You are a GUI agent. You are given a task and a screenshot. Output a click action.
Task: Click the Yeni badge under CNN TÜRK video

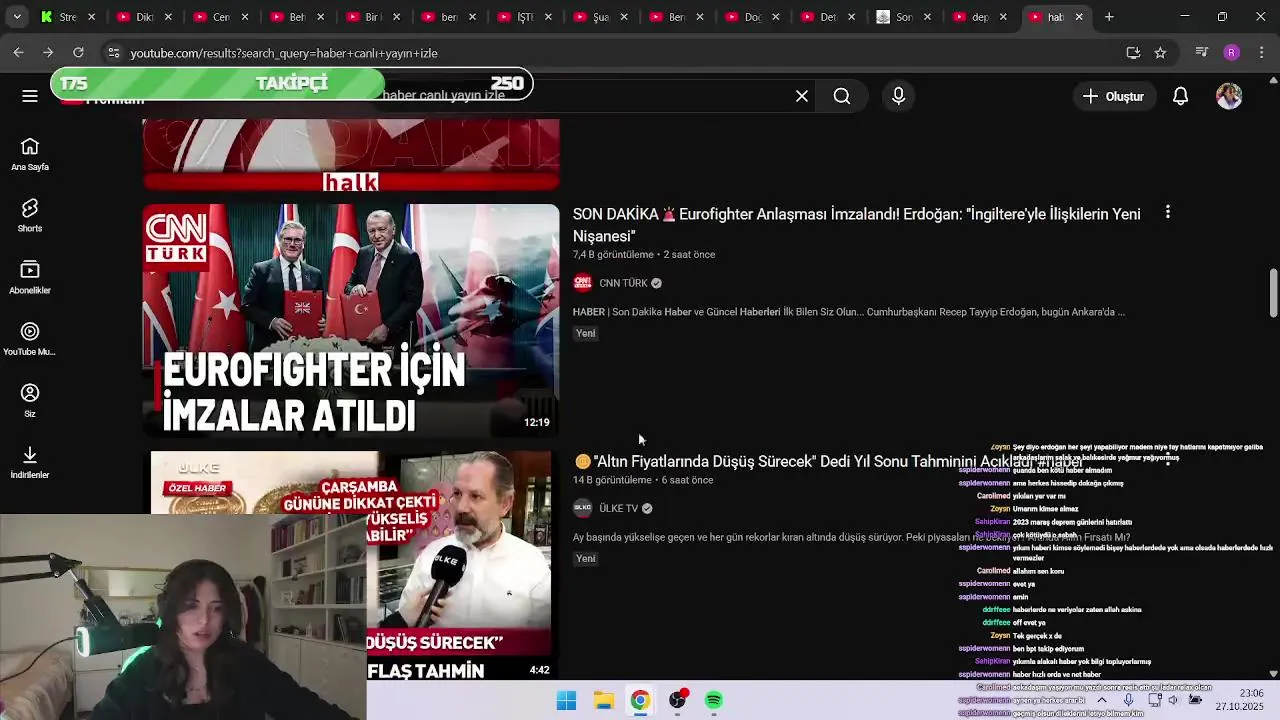point(586,333)
